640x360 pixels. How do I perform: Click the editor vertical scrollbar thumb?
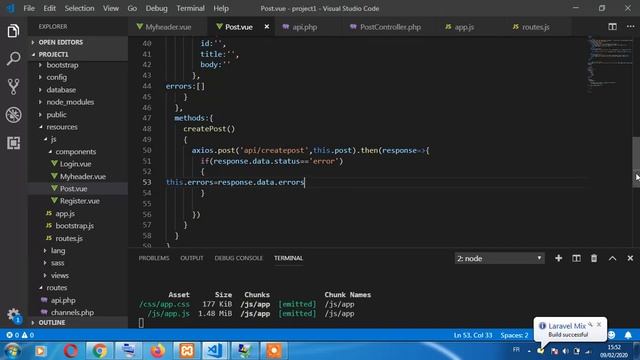[x=636, y=162]
